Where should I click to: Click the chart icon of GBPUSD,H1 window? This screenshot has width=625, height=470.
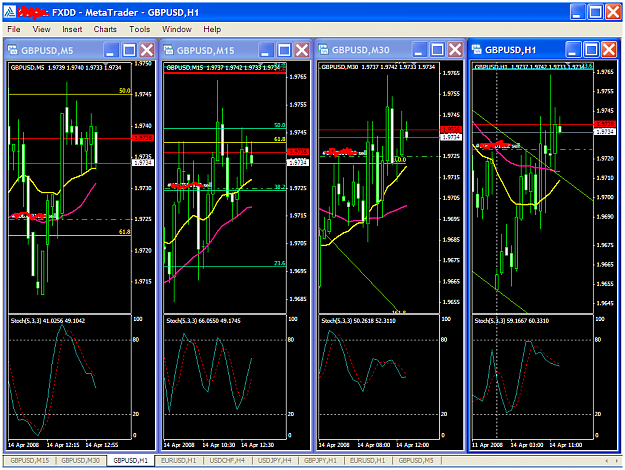(x=476, y=49)
